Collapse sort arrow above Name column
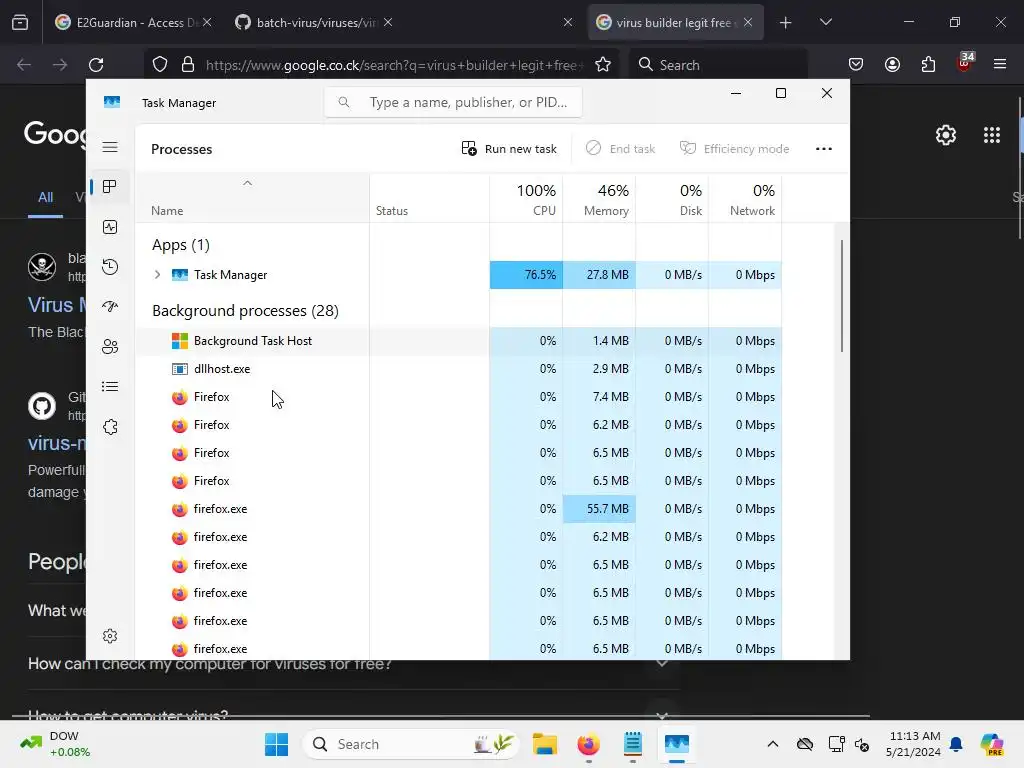The image size is (1024, 768). click(248, 184)
